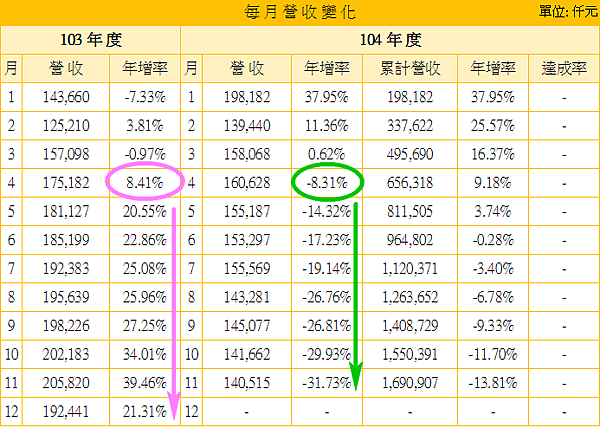600x428 pixels.
Task: Click the 139,440 revenue cell
Action: (247, 126)
